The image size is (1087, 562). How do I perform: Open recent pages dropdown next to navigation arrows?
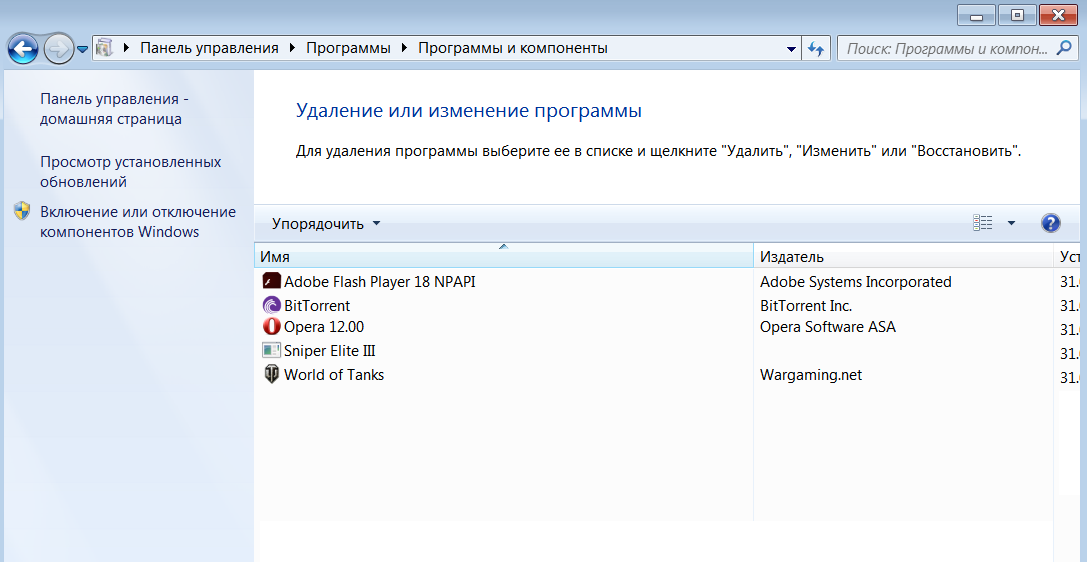tap(82, 48)
